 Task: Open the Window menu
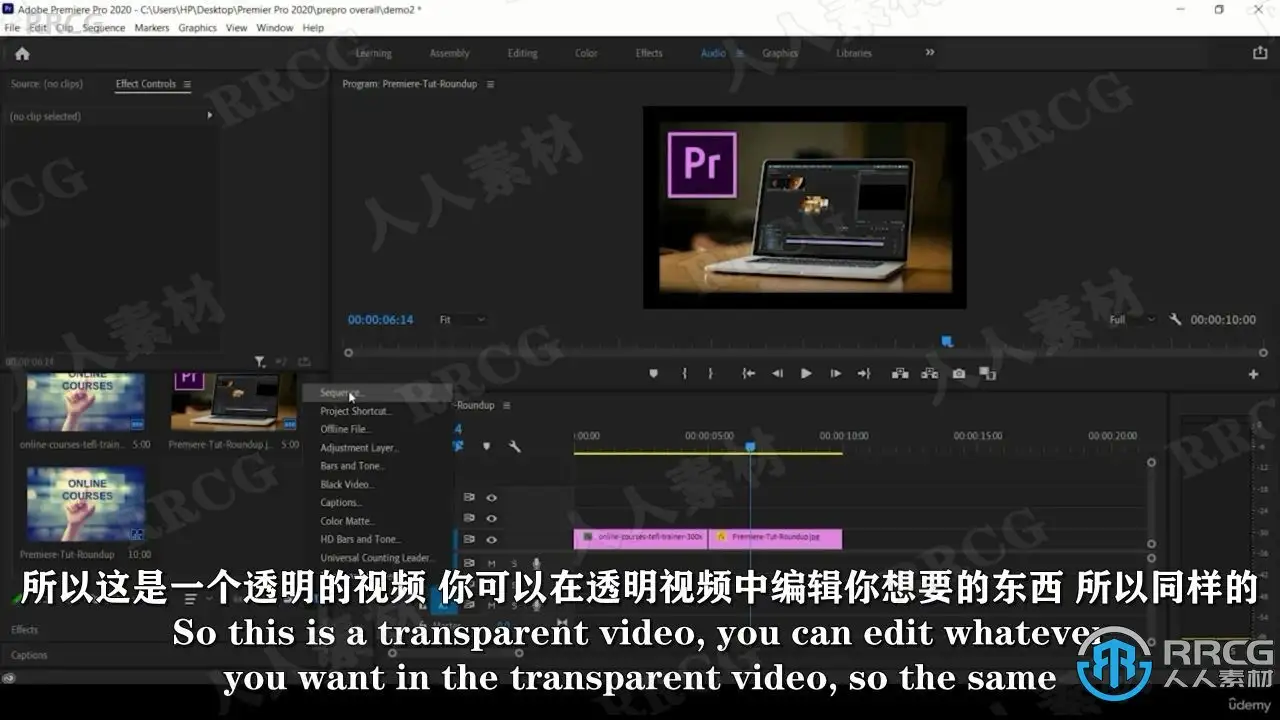tap(275, 28)
